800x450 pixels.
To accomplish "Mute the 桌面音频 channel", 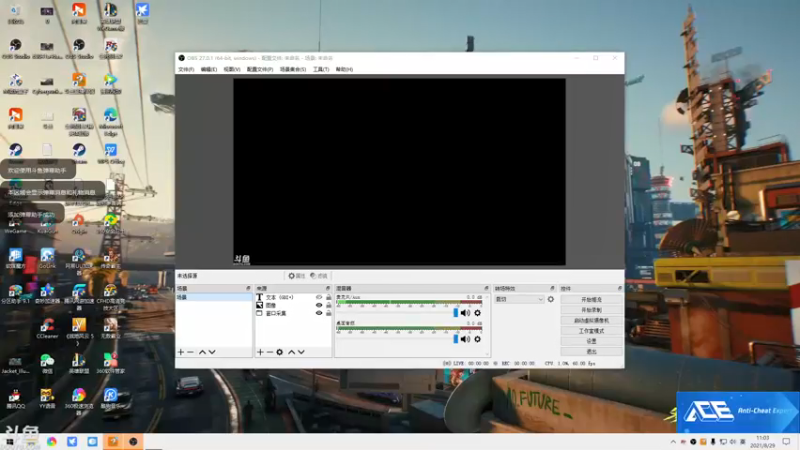I will (465, 339).
